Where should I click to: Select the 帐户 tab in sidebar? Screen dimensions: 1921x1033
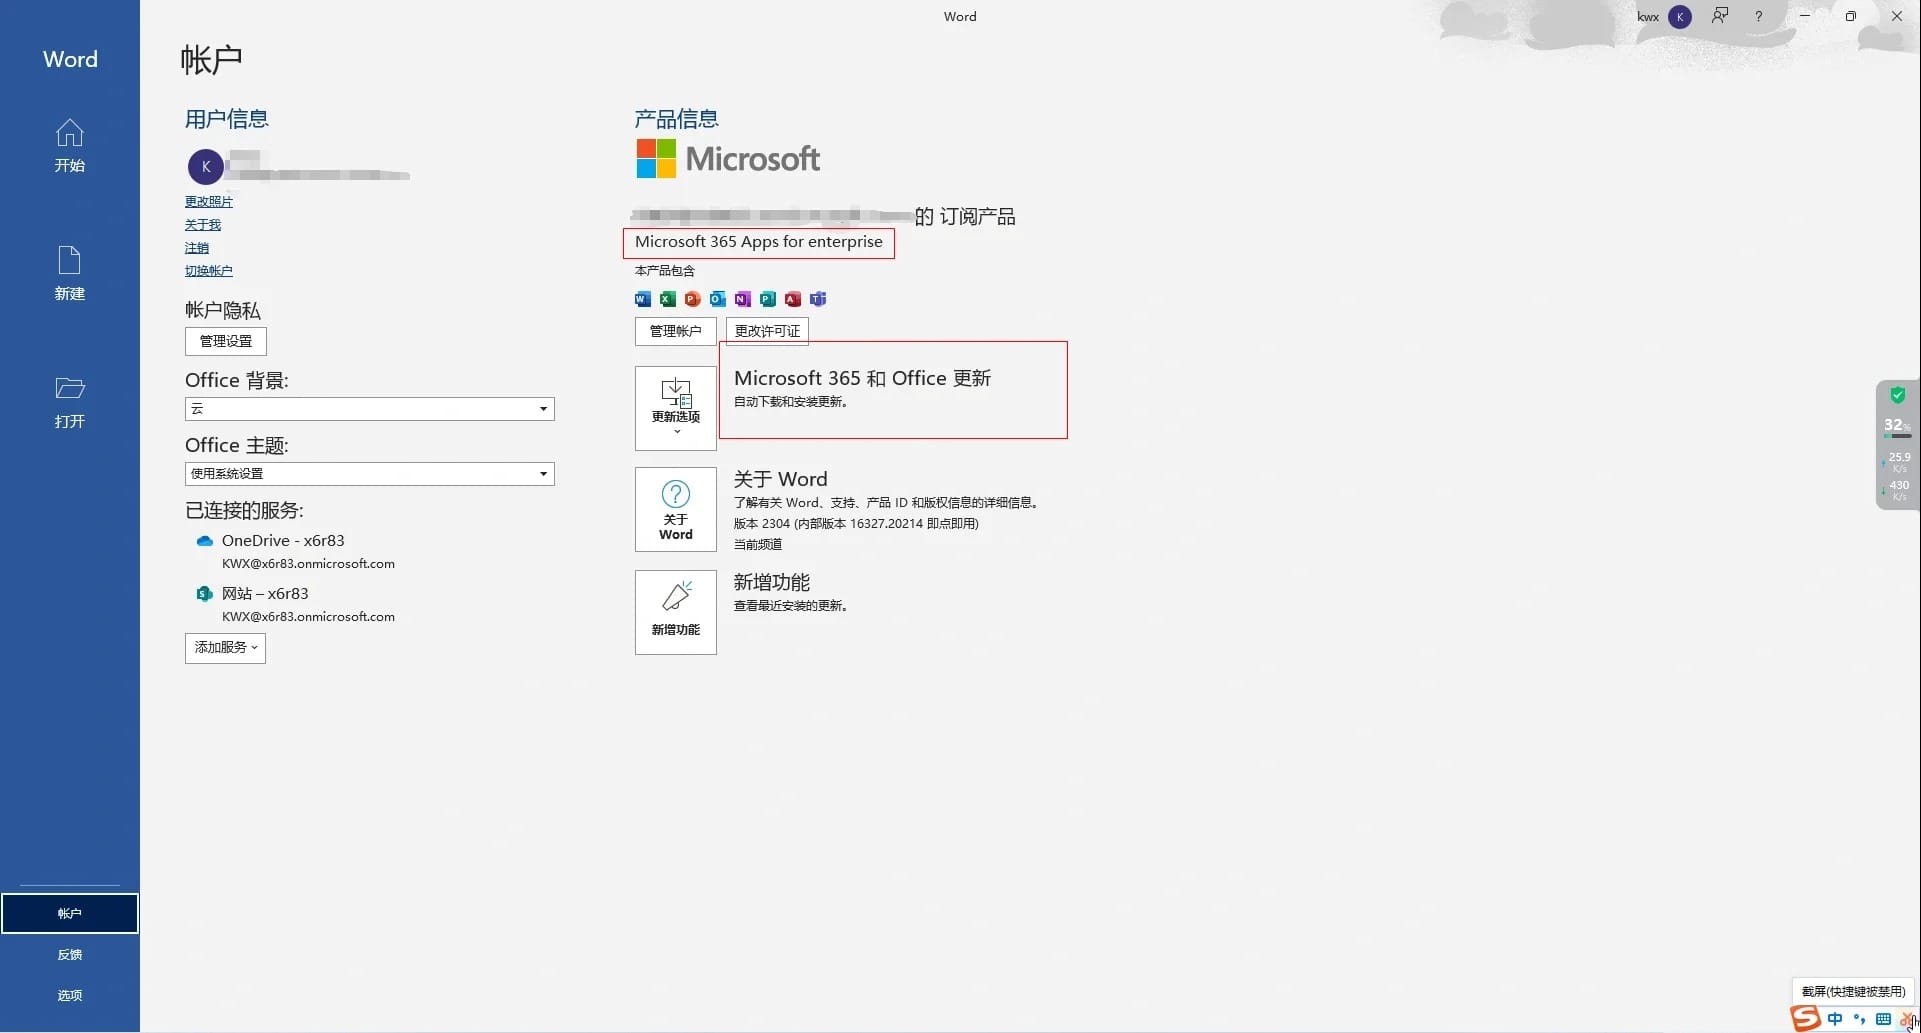click(x=69, y=913)
